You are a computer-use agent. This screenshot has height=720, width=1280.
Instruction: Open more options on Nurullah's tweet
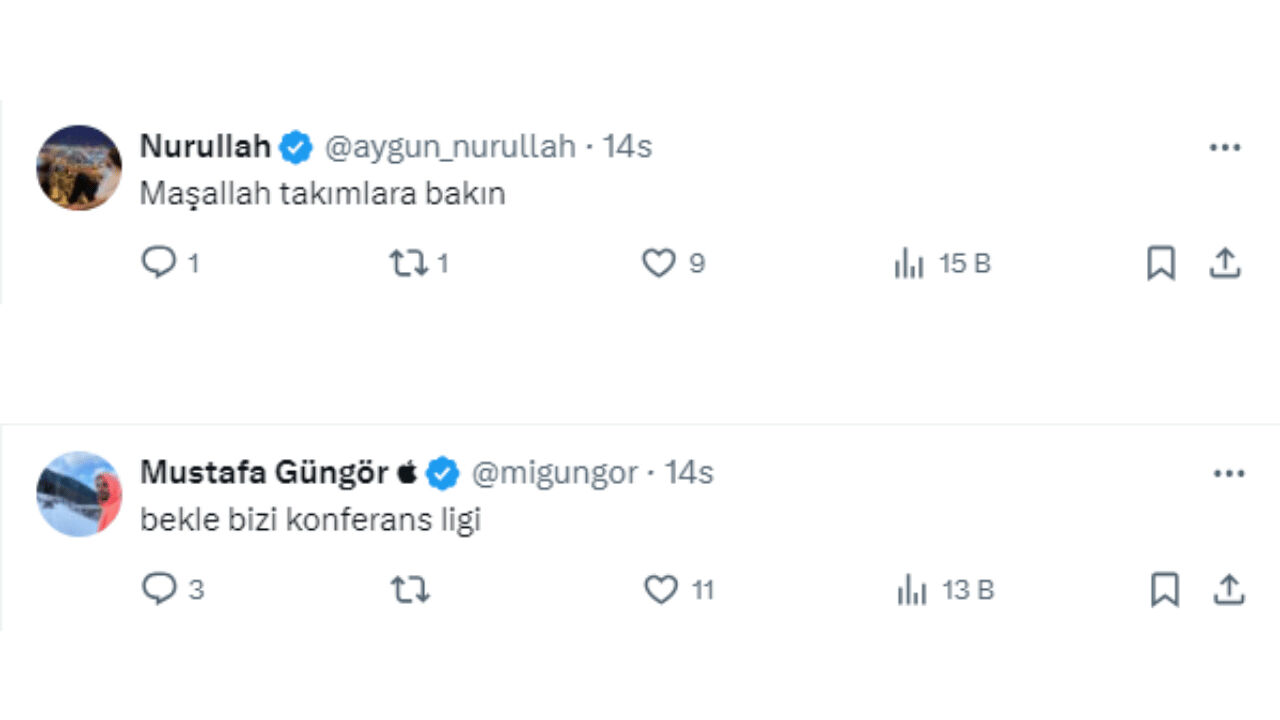[x=1225, y=148]
